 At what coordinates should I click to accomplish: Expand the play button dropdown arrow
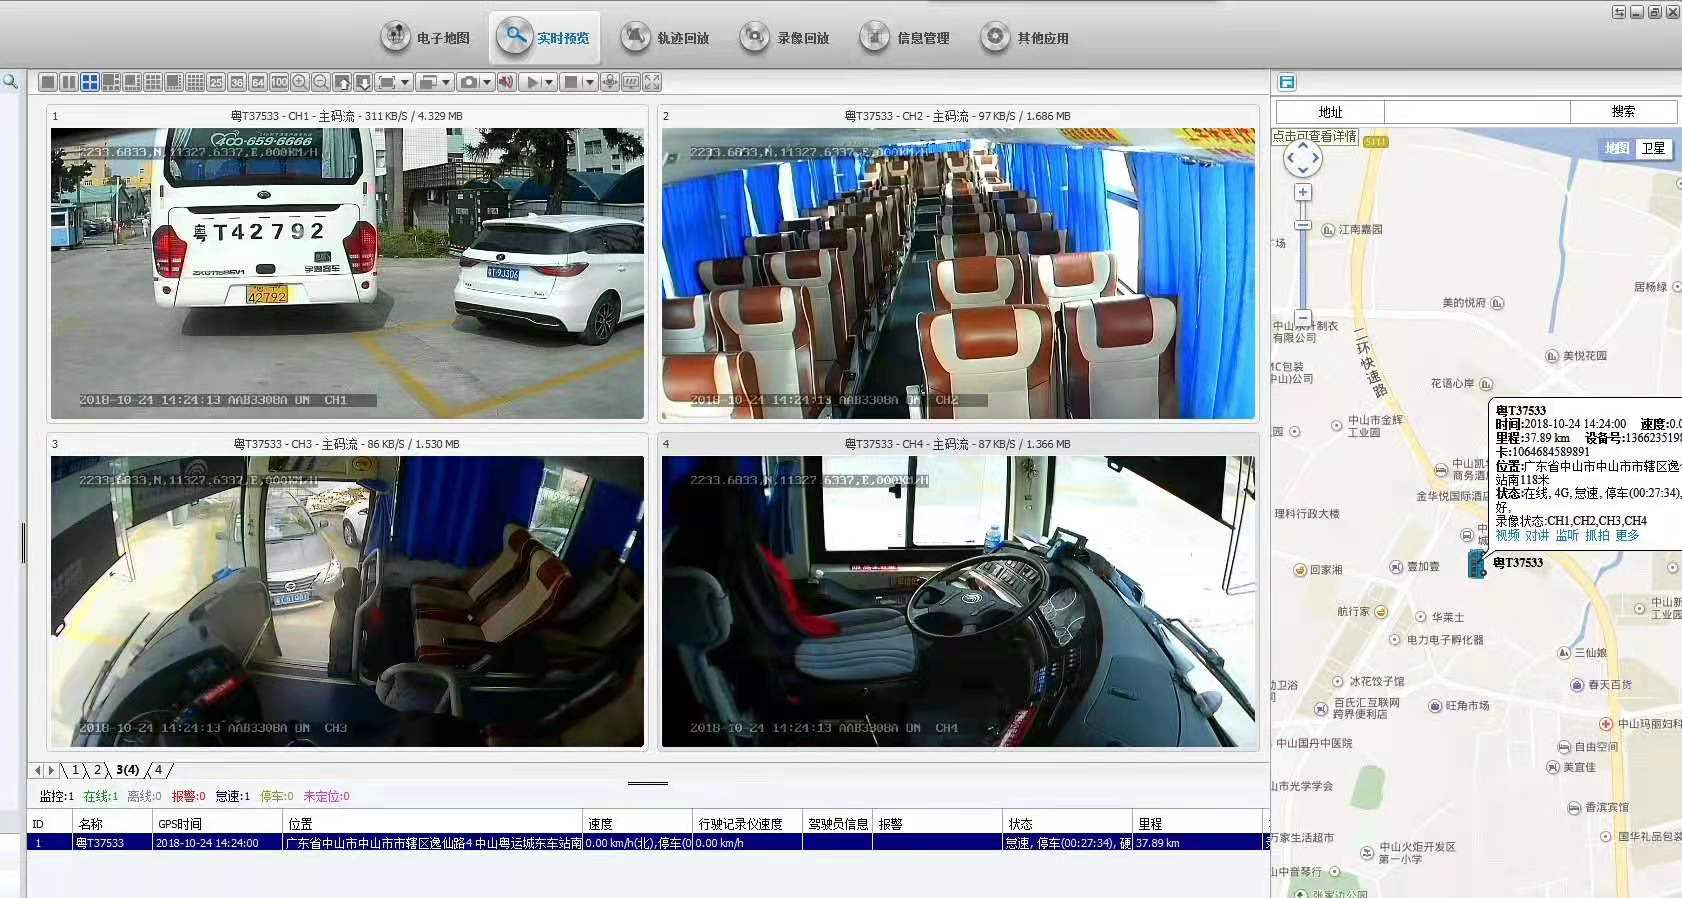click(549, 82)
